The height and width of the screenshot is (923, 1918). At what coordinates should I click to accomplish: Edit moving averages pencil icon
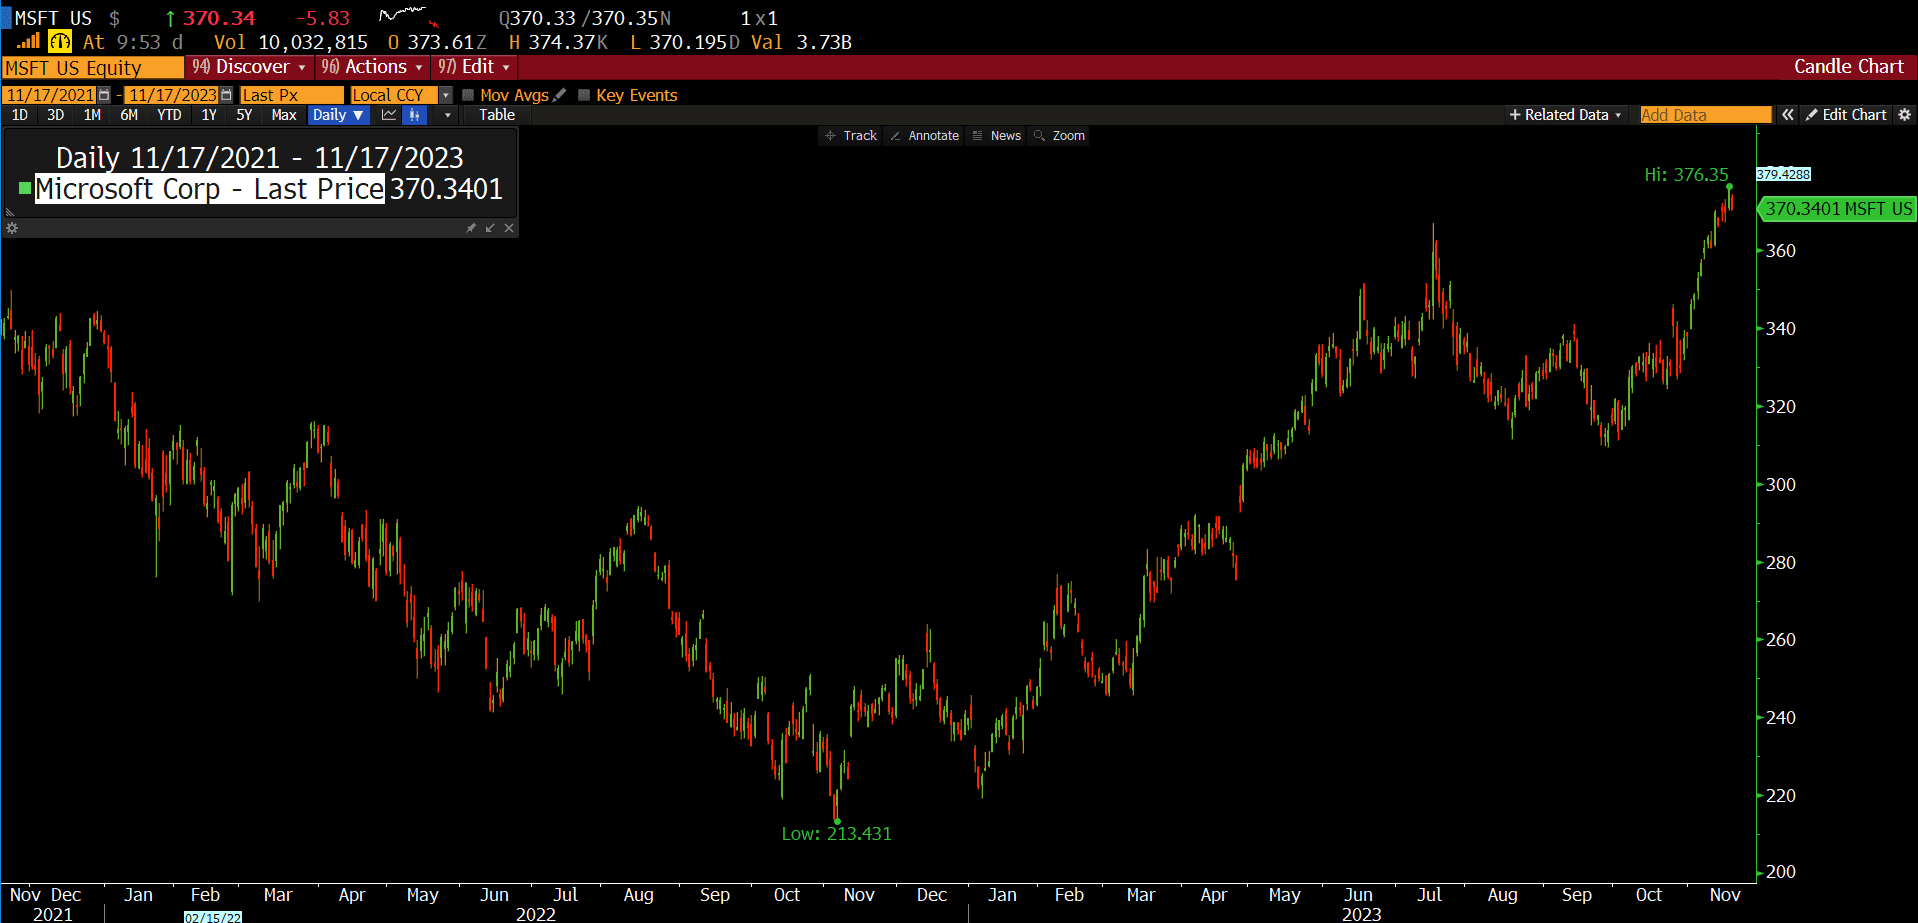pos(560,95)
